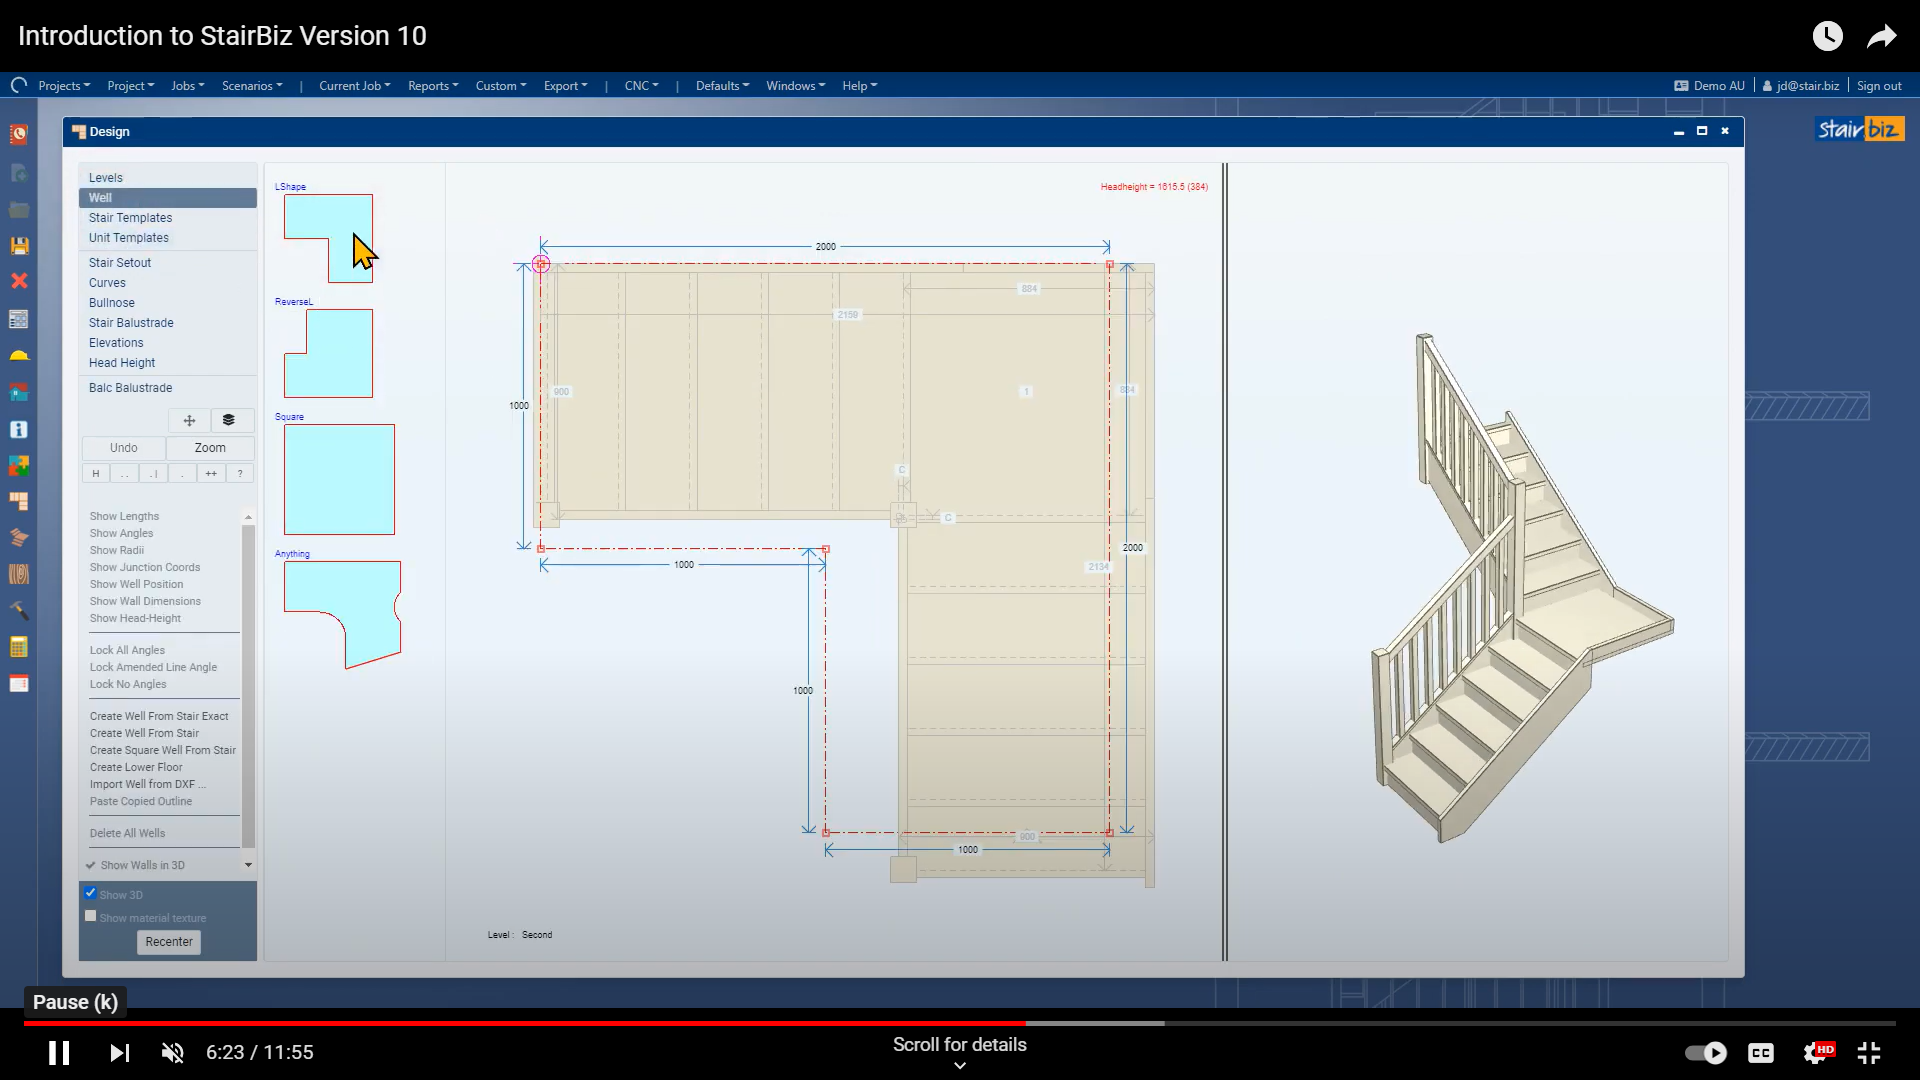Click the hammer icon in the sidebar
Viewport: 1920px width, 1080px height.
click(18, 611)
